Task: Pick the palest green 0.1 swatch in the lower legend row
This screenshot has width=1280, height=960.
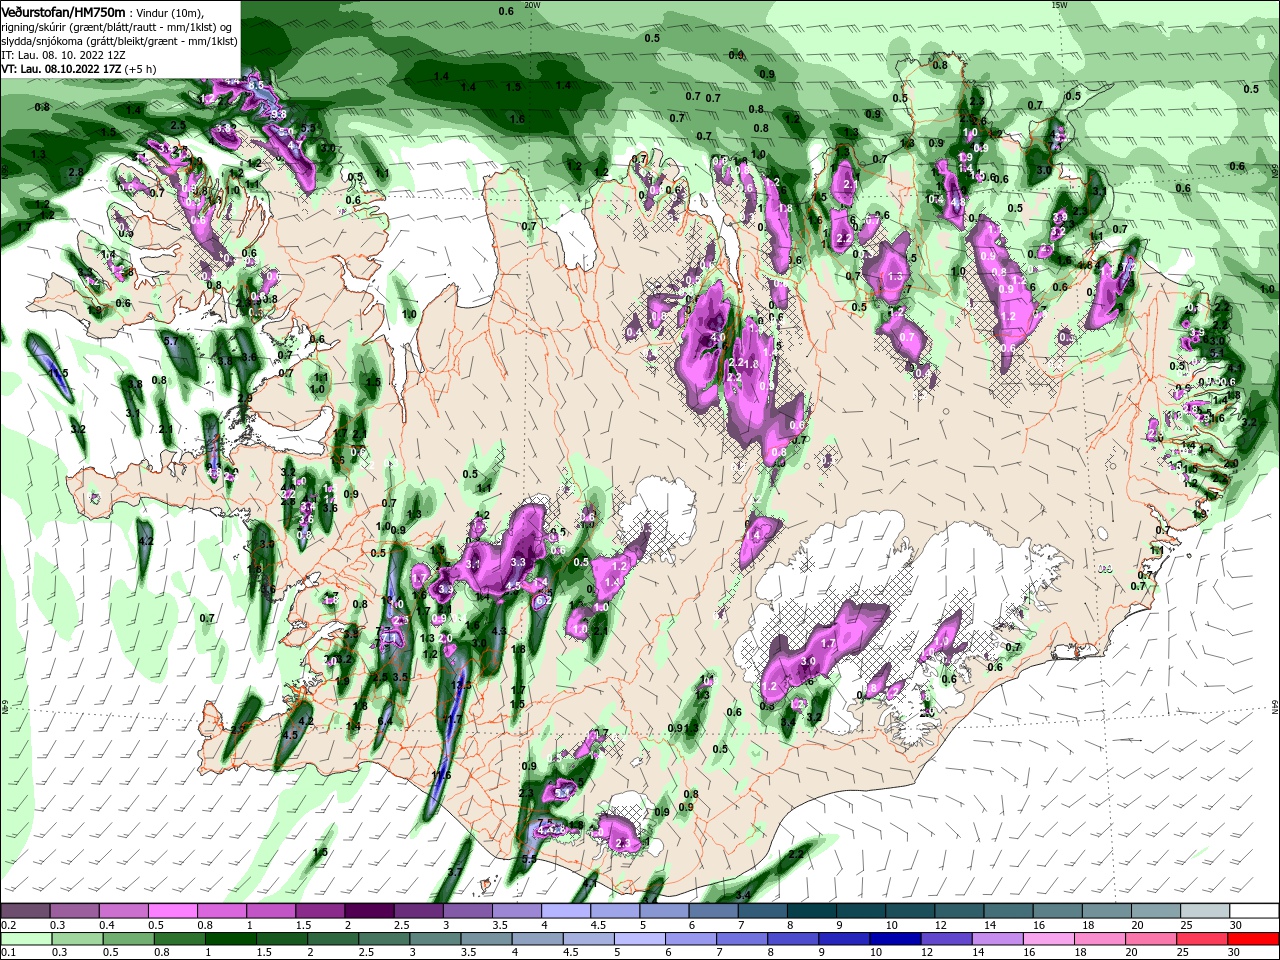Action: pos(25,939)
